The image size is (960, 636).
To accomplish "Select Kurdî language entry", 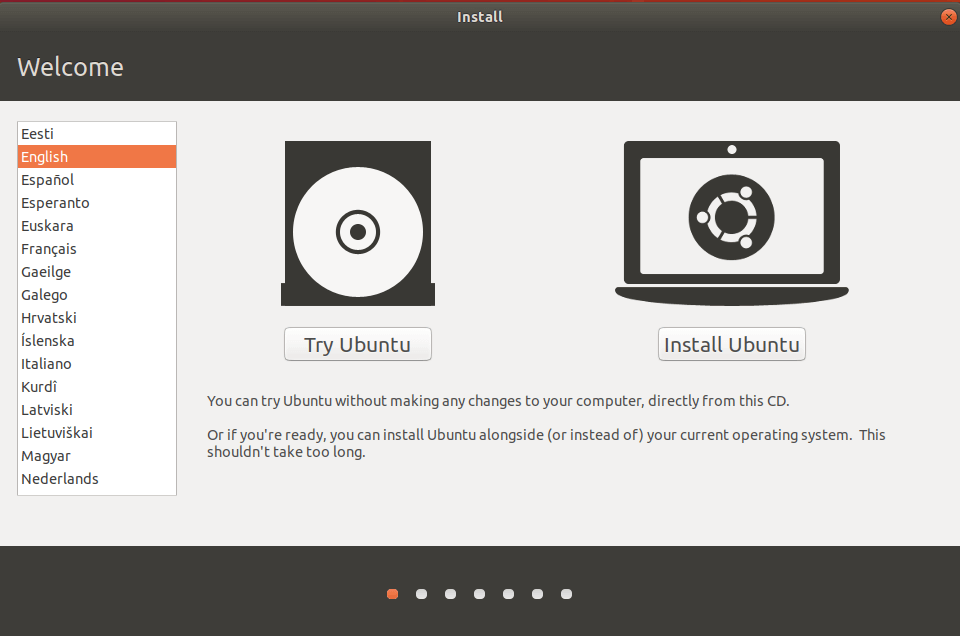I will coord(97,387).
